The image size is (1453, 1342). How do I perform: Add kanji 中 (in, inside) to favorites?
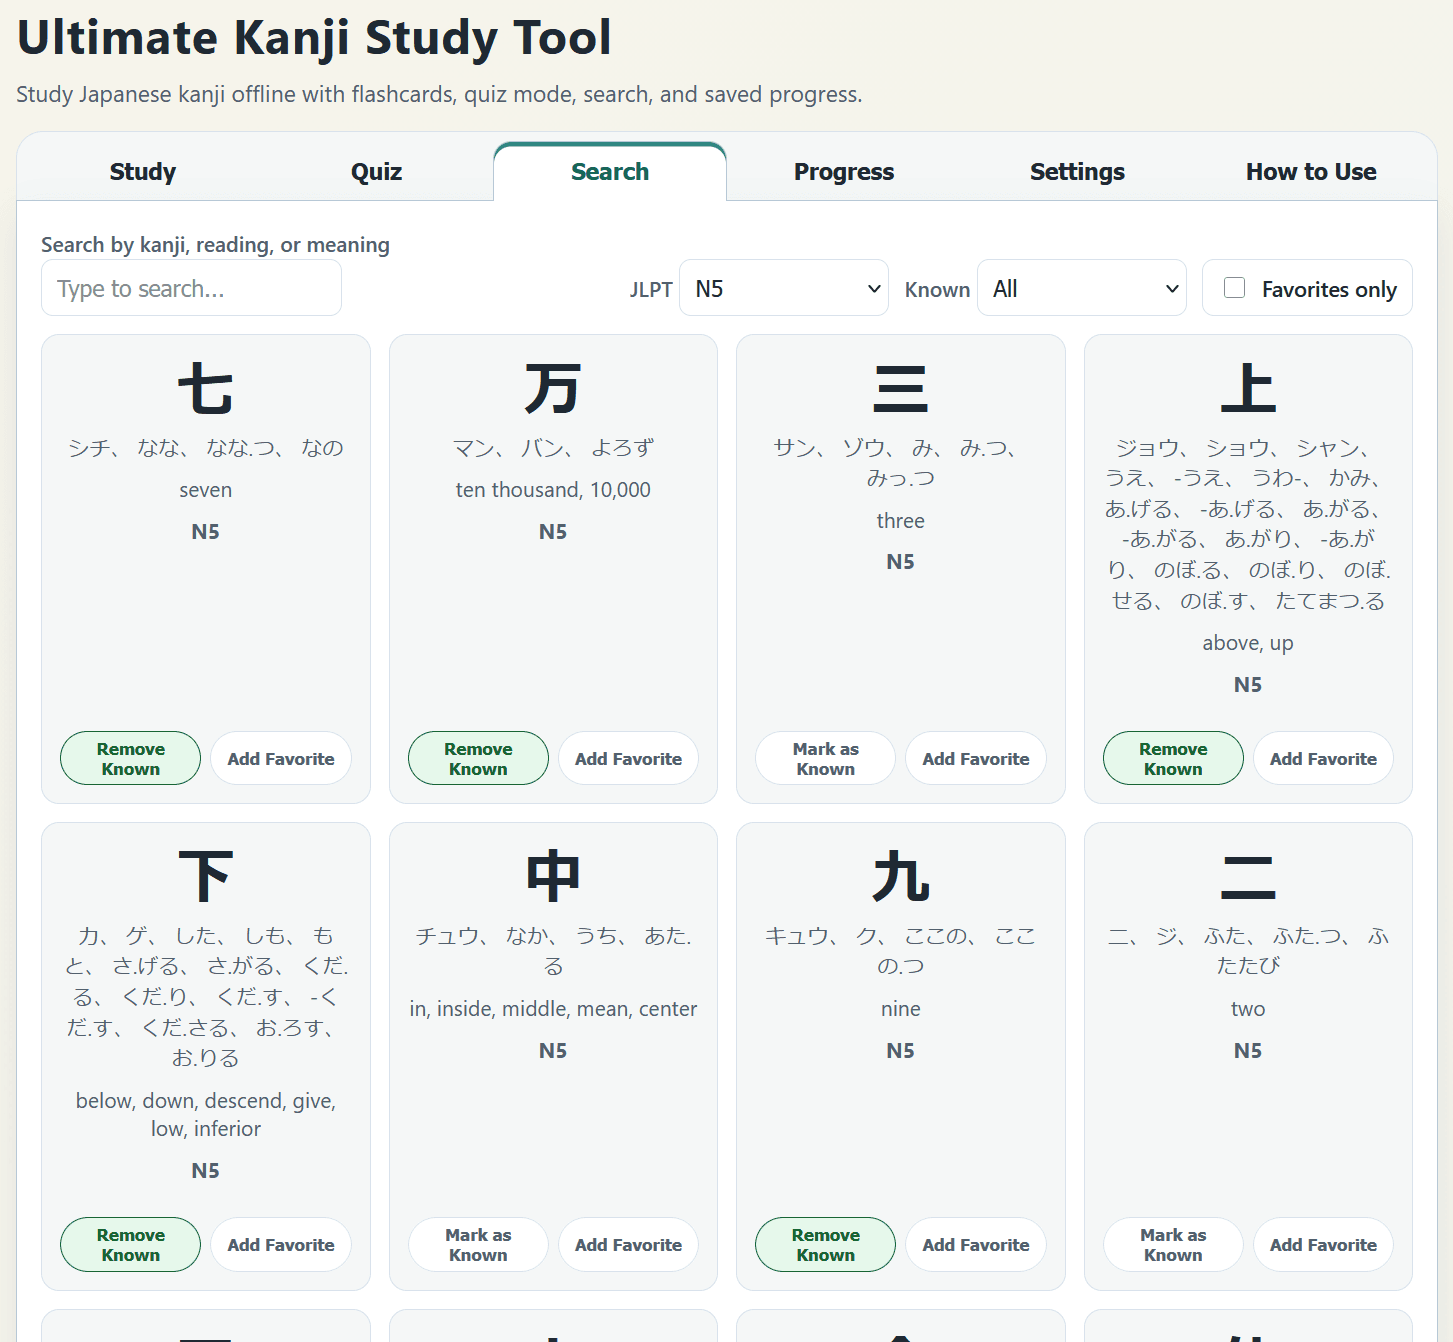(x=628, y=1244)
